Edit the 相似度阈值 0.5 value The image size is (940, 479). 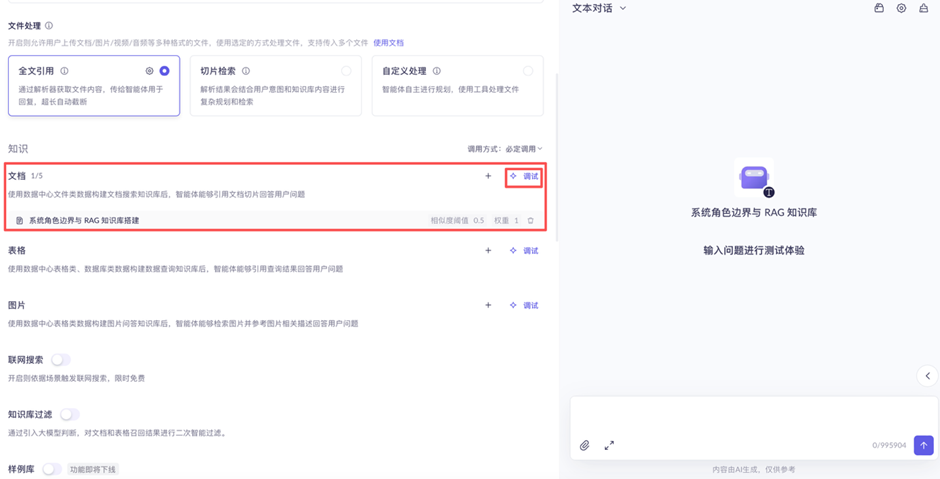click(457, 221)
